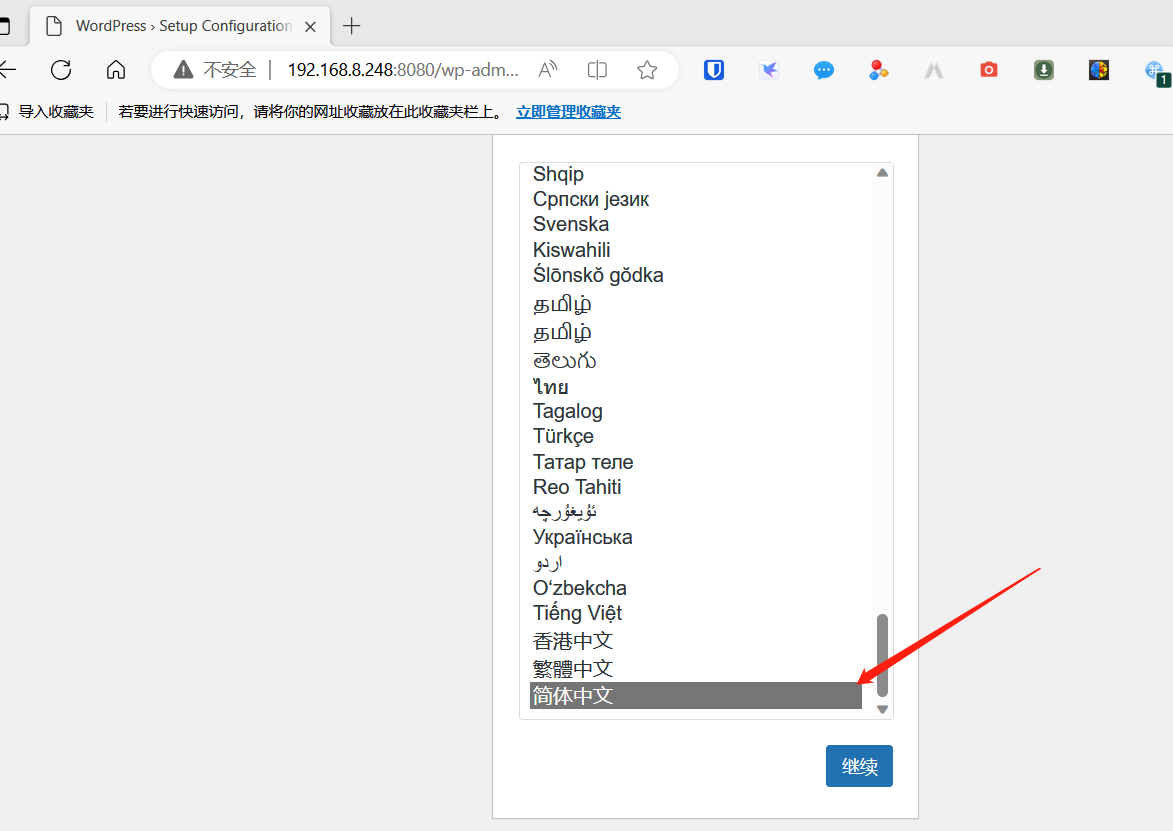Select the Shqip language option
The width and height of the screenshot is (1173, 831).
point(696,174)
